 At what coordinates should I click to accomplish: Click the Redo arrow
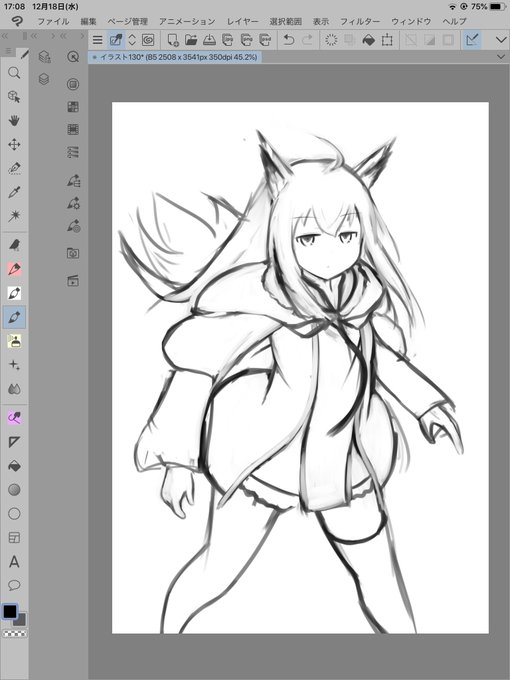pyautogui.click(x=307, y=40)
